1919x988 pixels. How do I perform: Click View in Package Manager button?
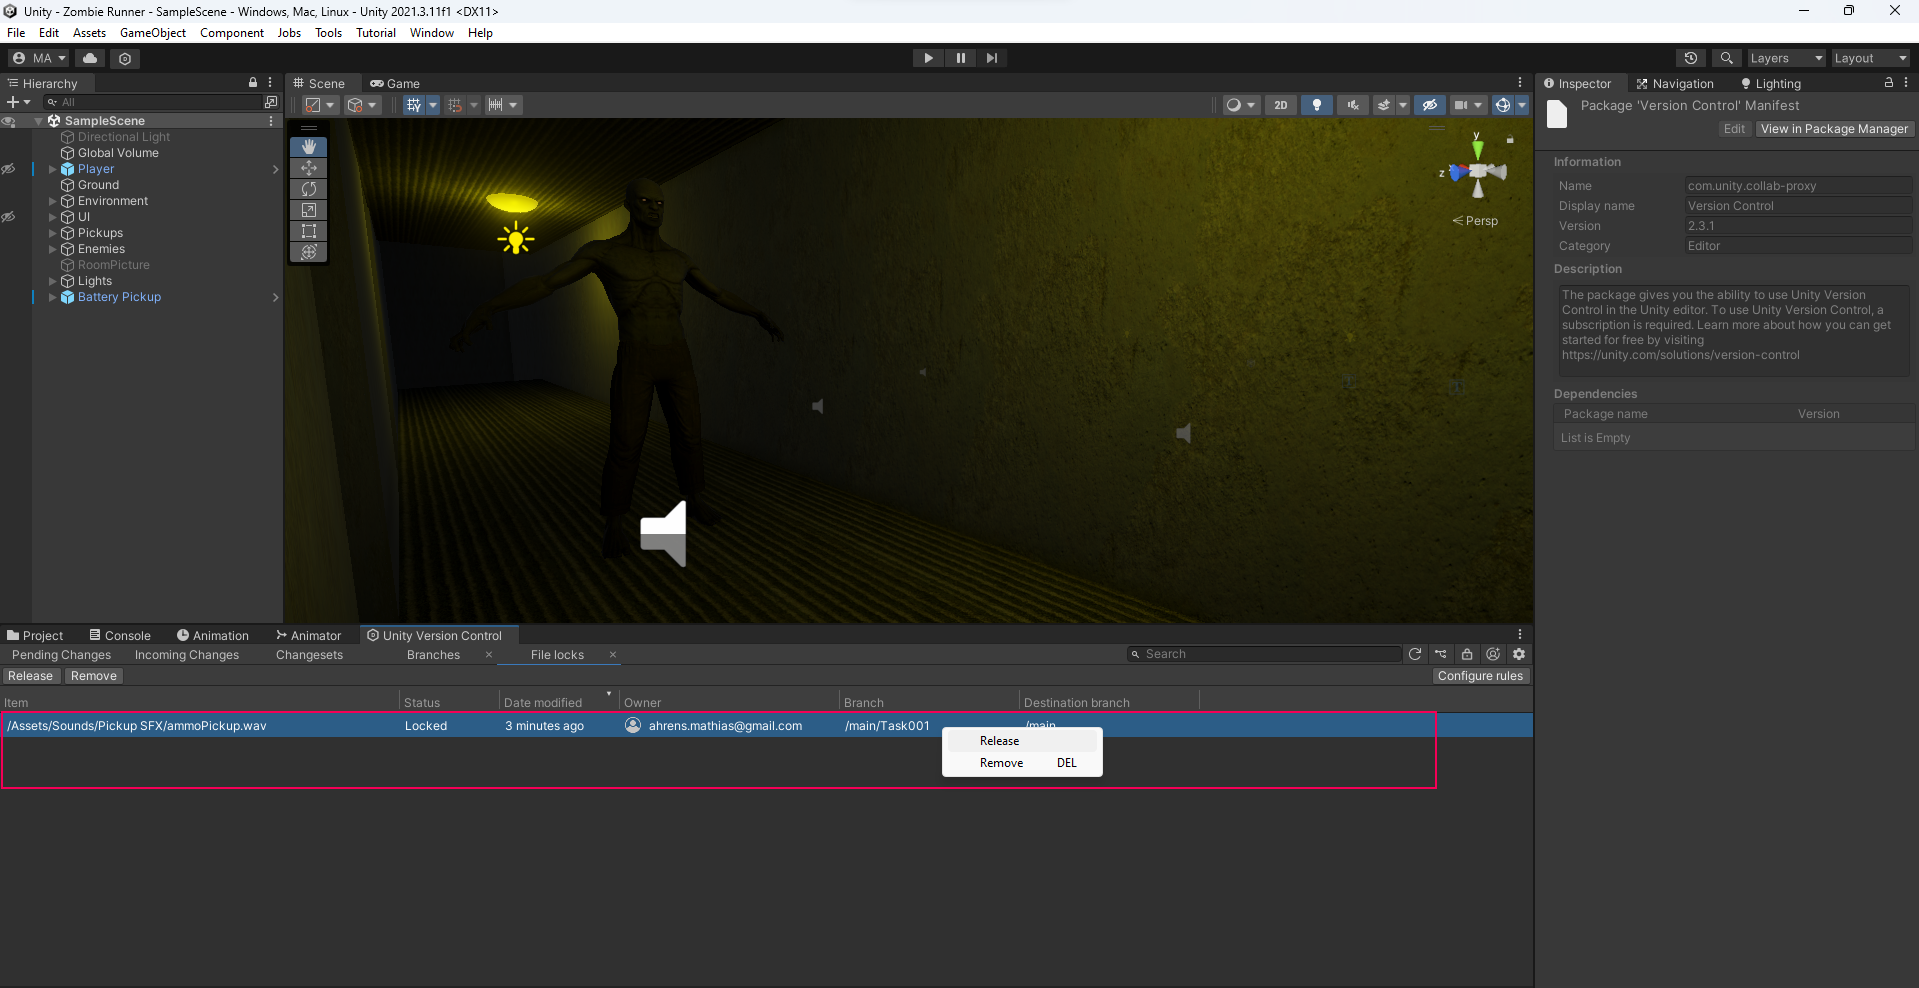click(1834, 129)
